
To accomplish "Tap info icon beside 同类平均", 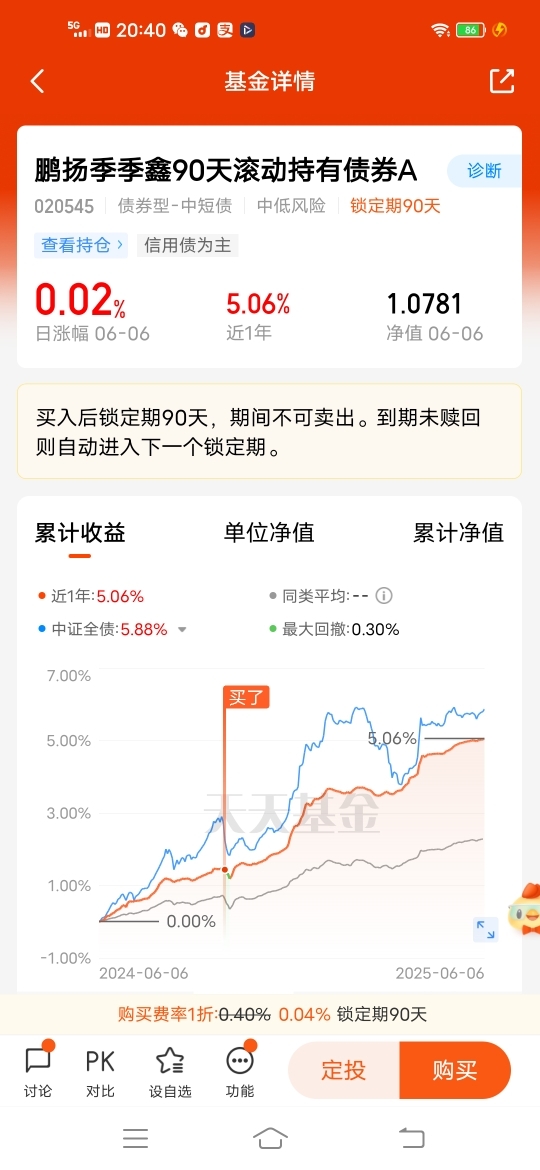I will [383, 596].
